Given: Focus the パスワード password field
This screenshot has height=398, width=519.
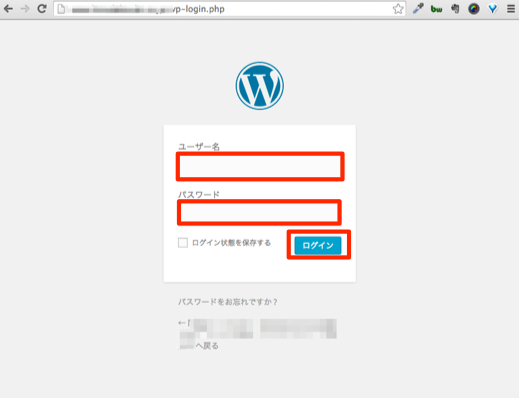Looking at the screenshot, I should pyautogui.click(x=259, y=212).
